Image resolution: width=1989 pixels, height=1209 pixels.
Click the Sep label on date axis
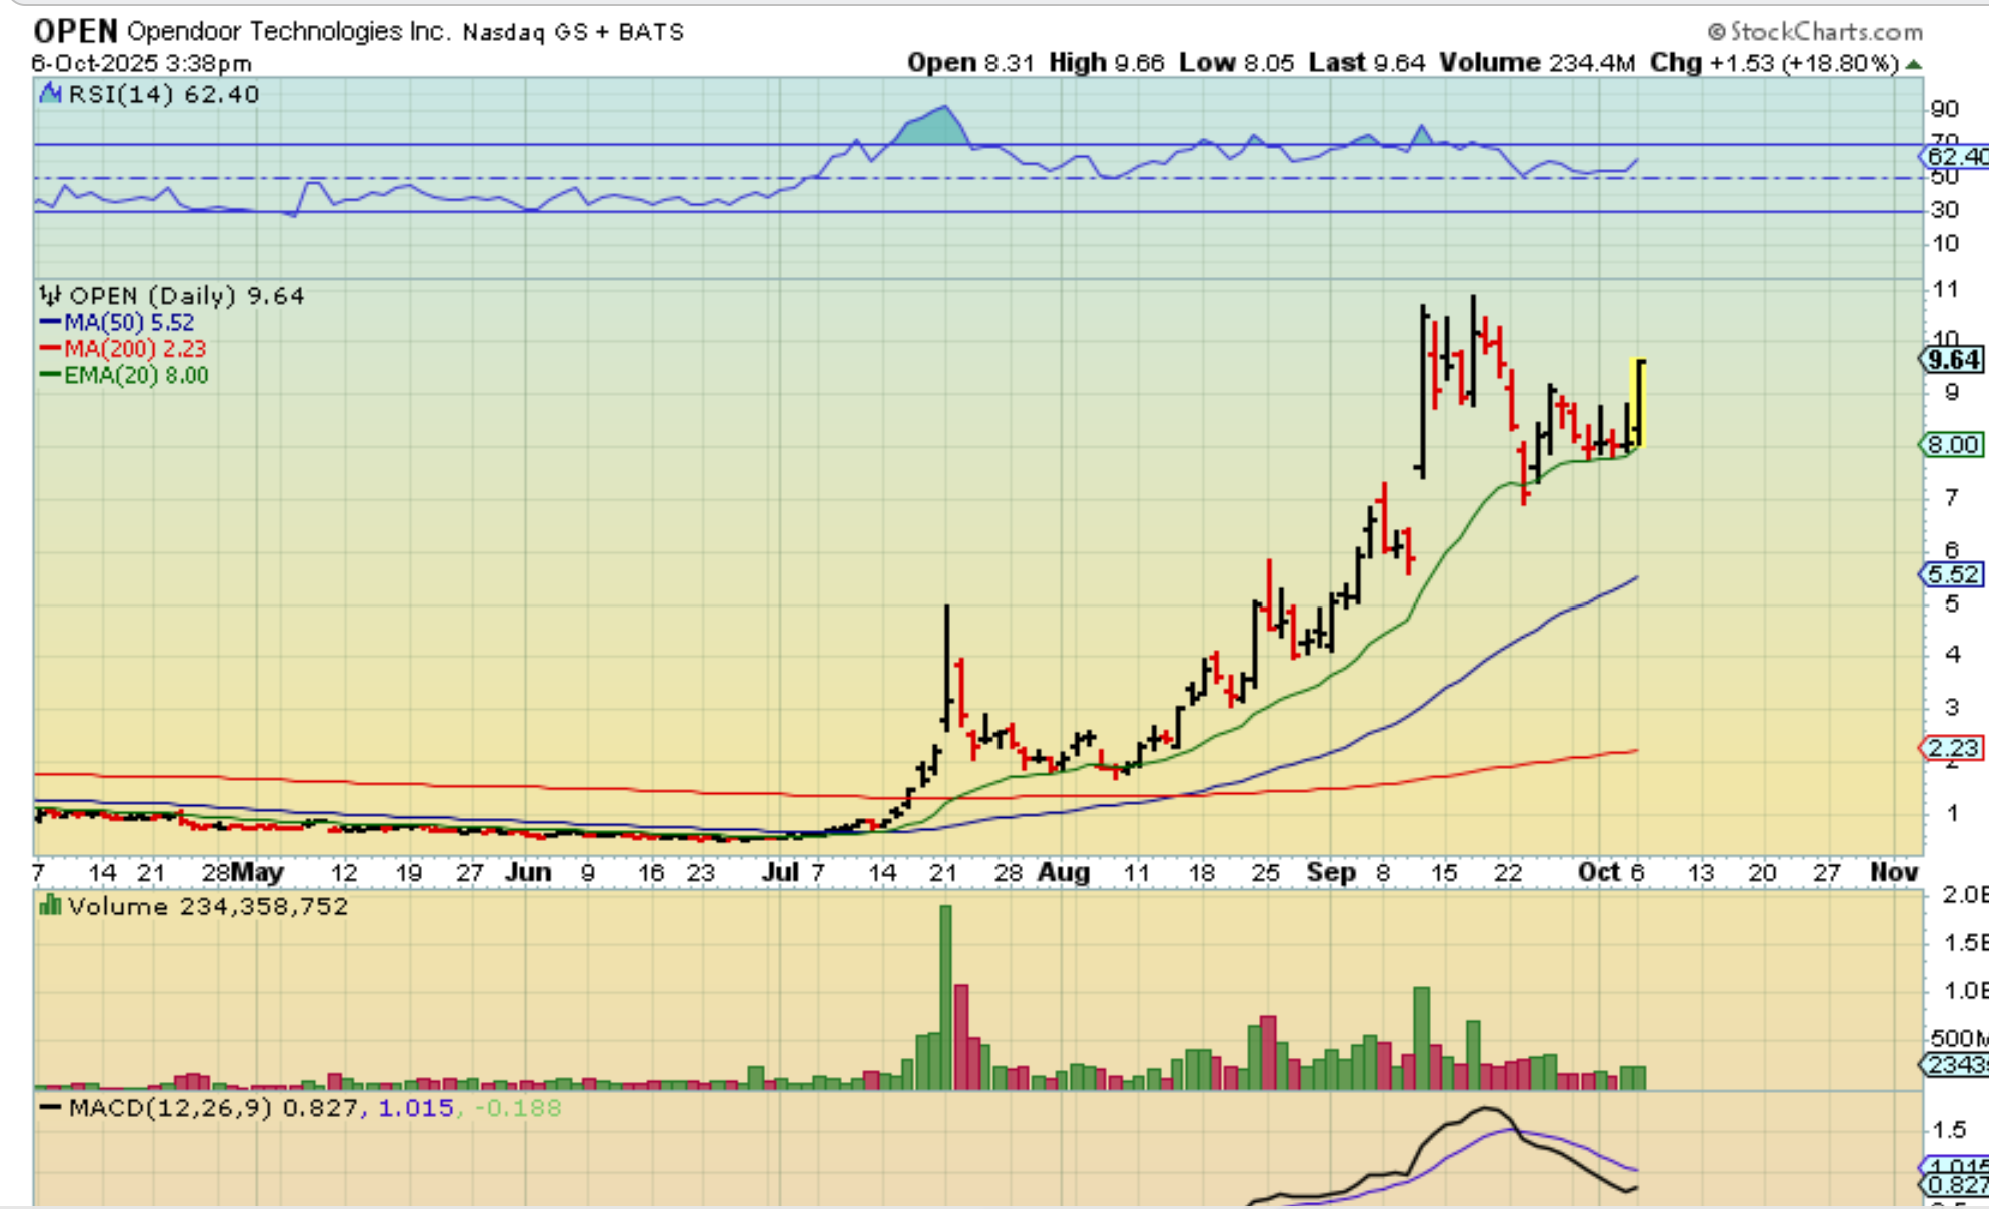[1331, 872]
